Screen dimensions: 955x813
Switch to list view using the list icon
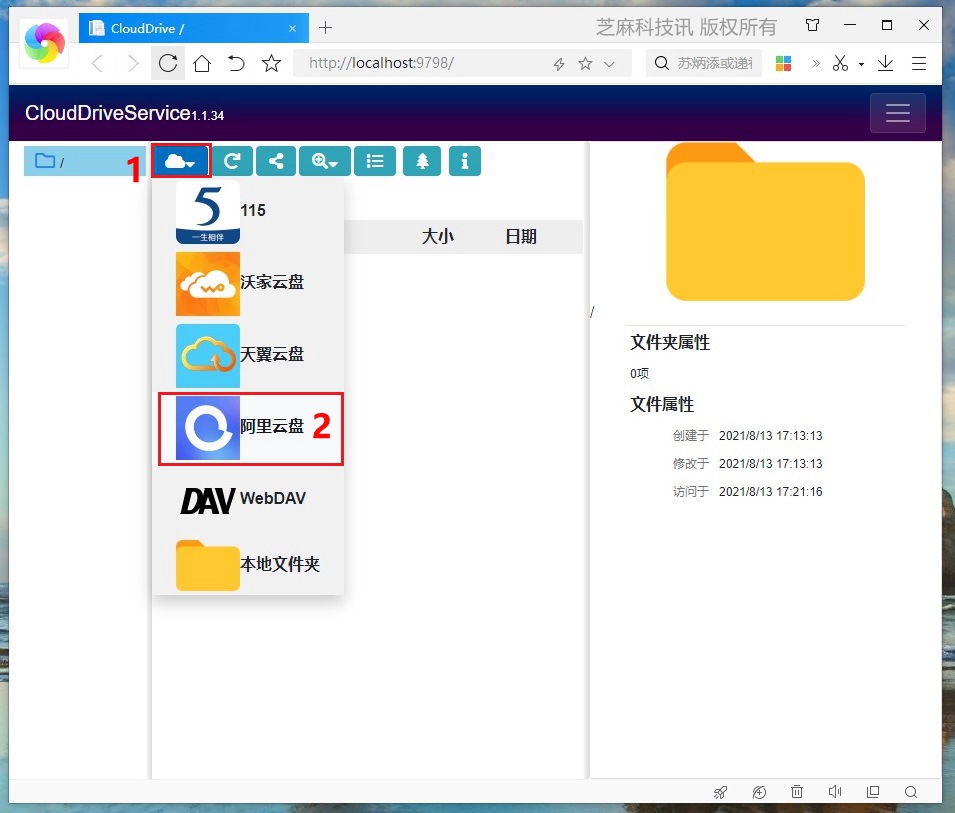coord(374,161)
